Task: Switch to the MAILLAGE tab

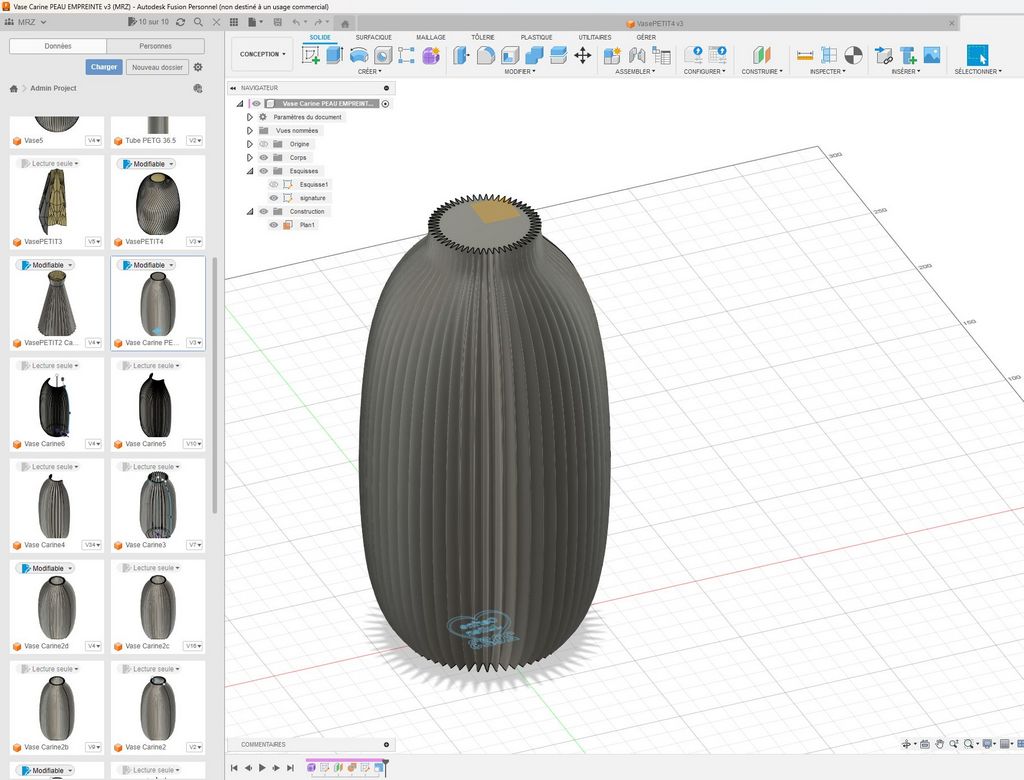Action: (431, 37)
